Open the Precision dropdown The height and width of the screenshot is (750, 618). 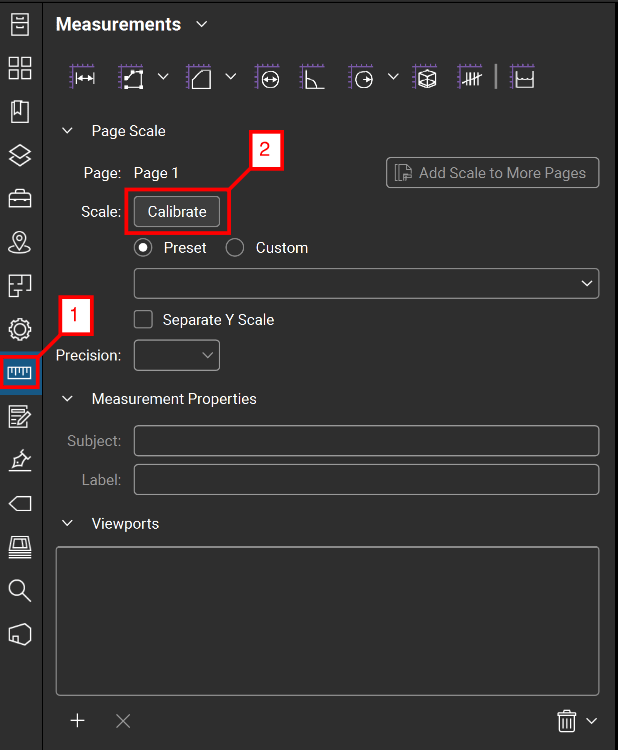pos(177,355)
